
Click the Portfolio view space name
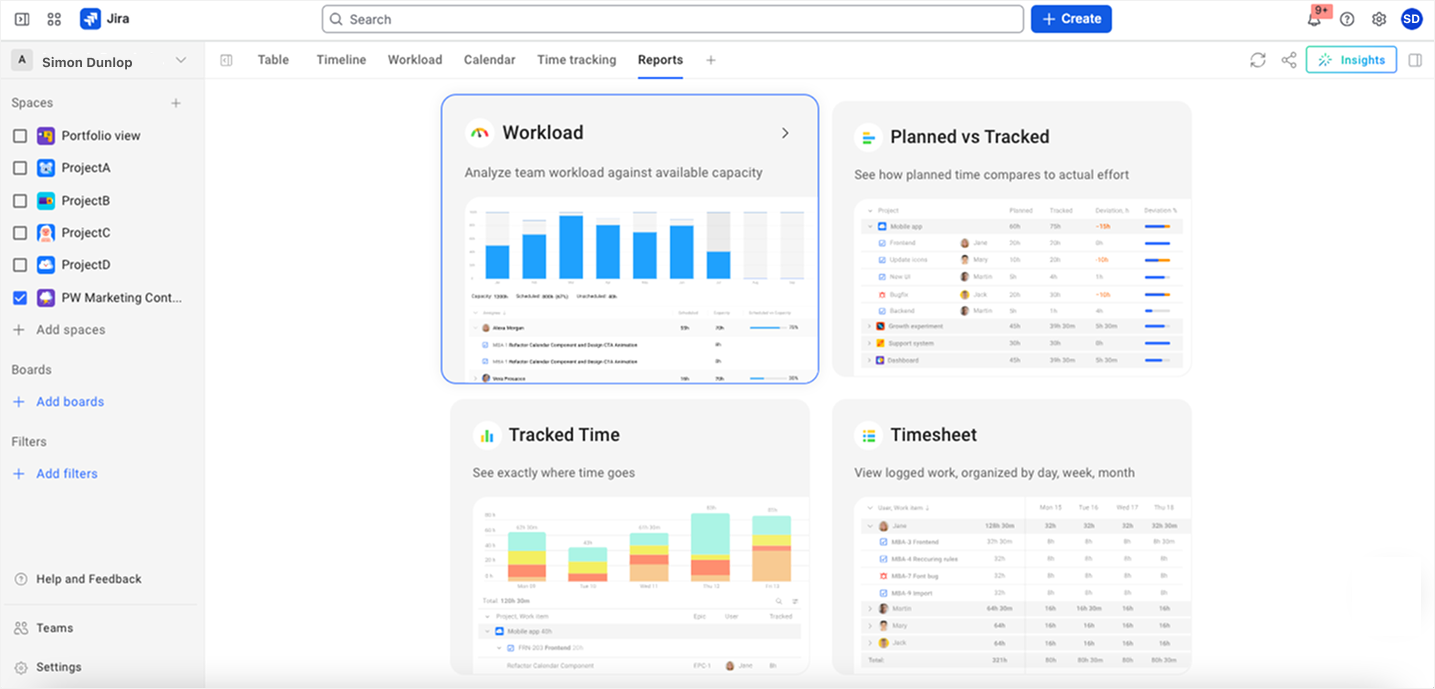(x=101, y=136)
